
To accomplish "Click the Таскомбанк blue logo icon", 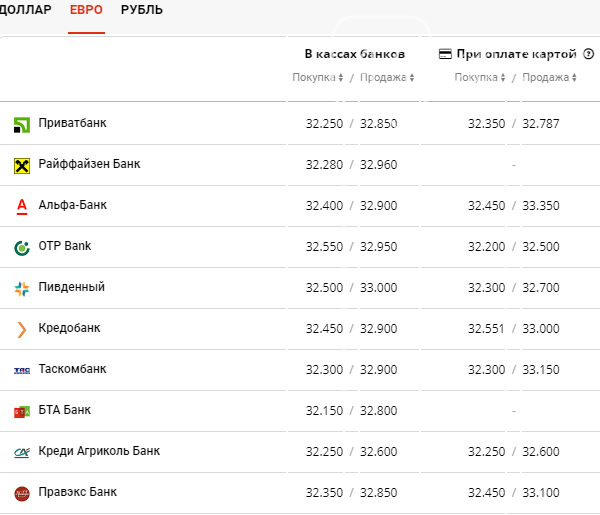I will coord(22,370).
